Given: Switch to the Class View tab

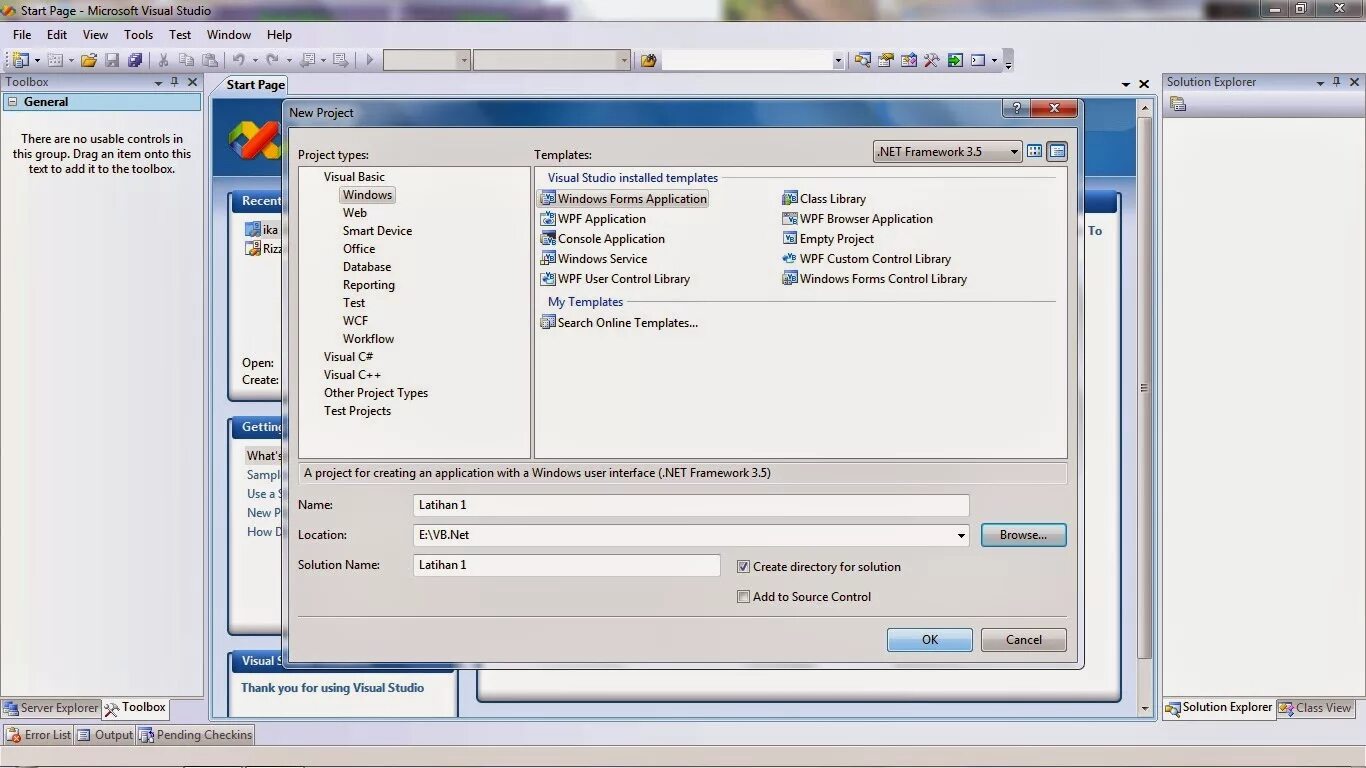Looking at the screenshot, I should [x=1316, y=708].
